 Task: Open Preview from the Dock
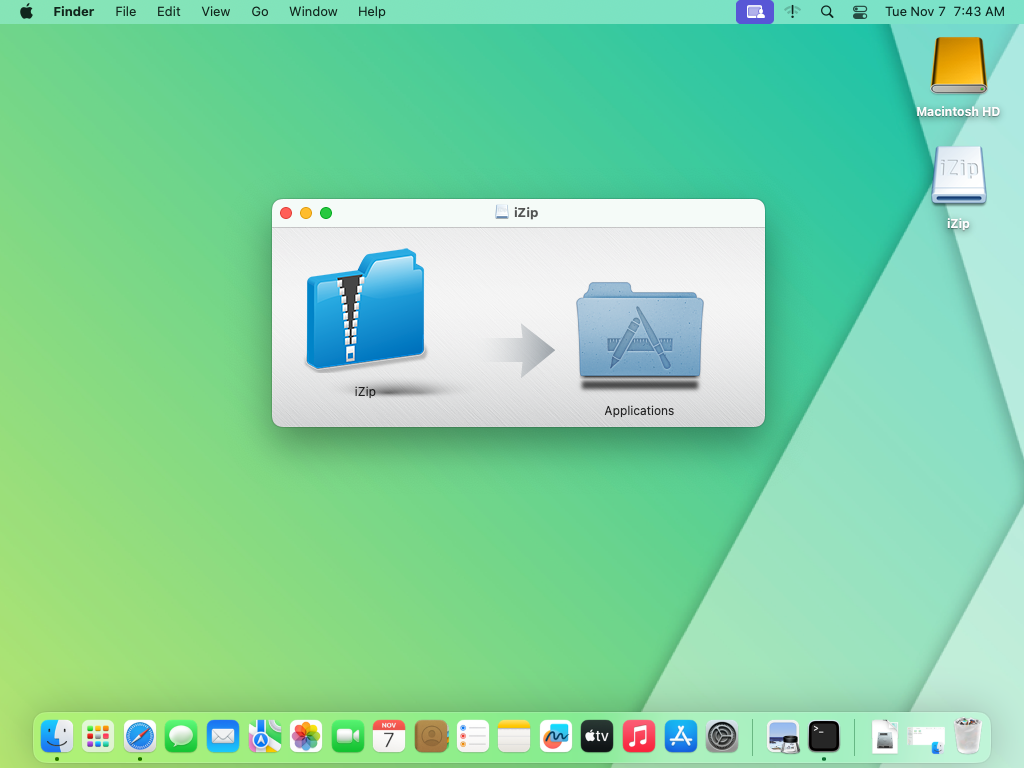coord(782,737)
